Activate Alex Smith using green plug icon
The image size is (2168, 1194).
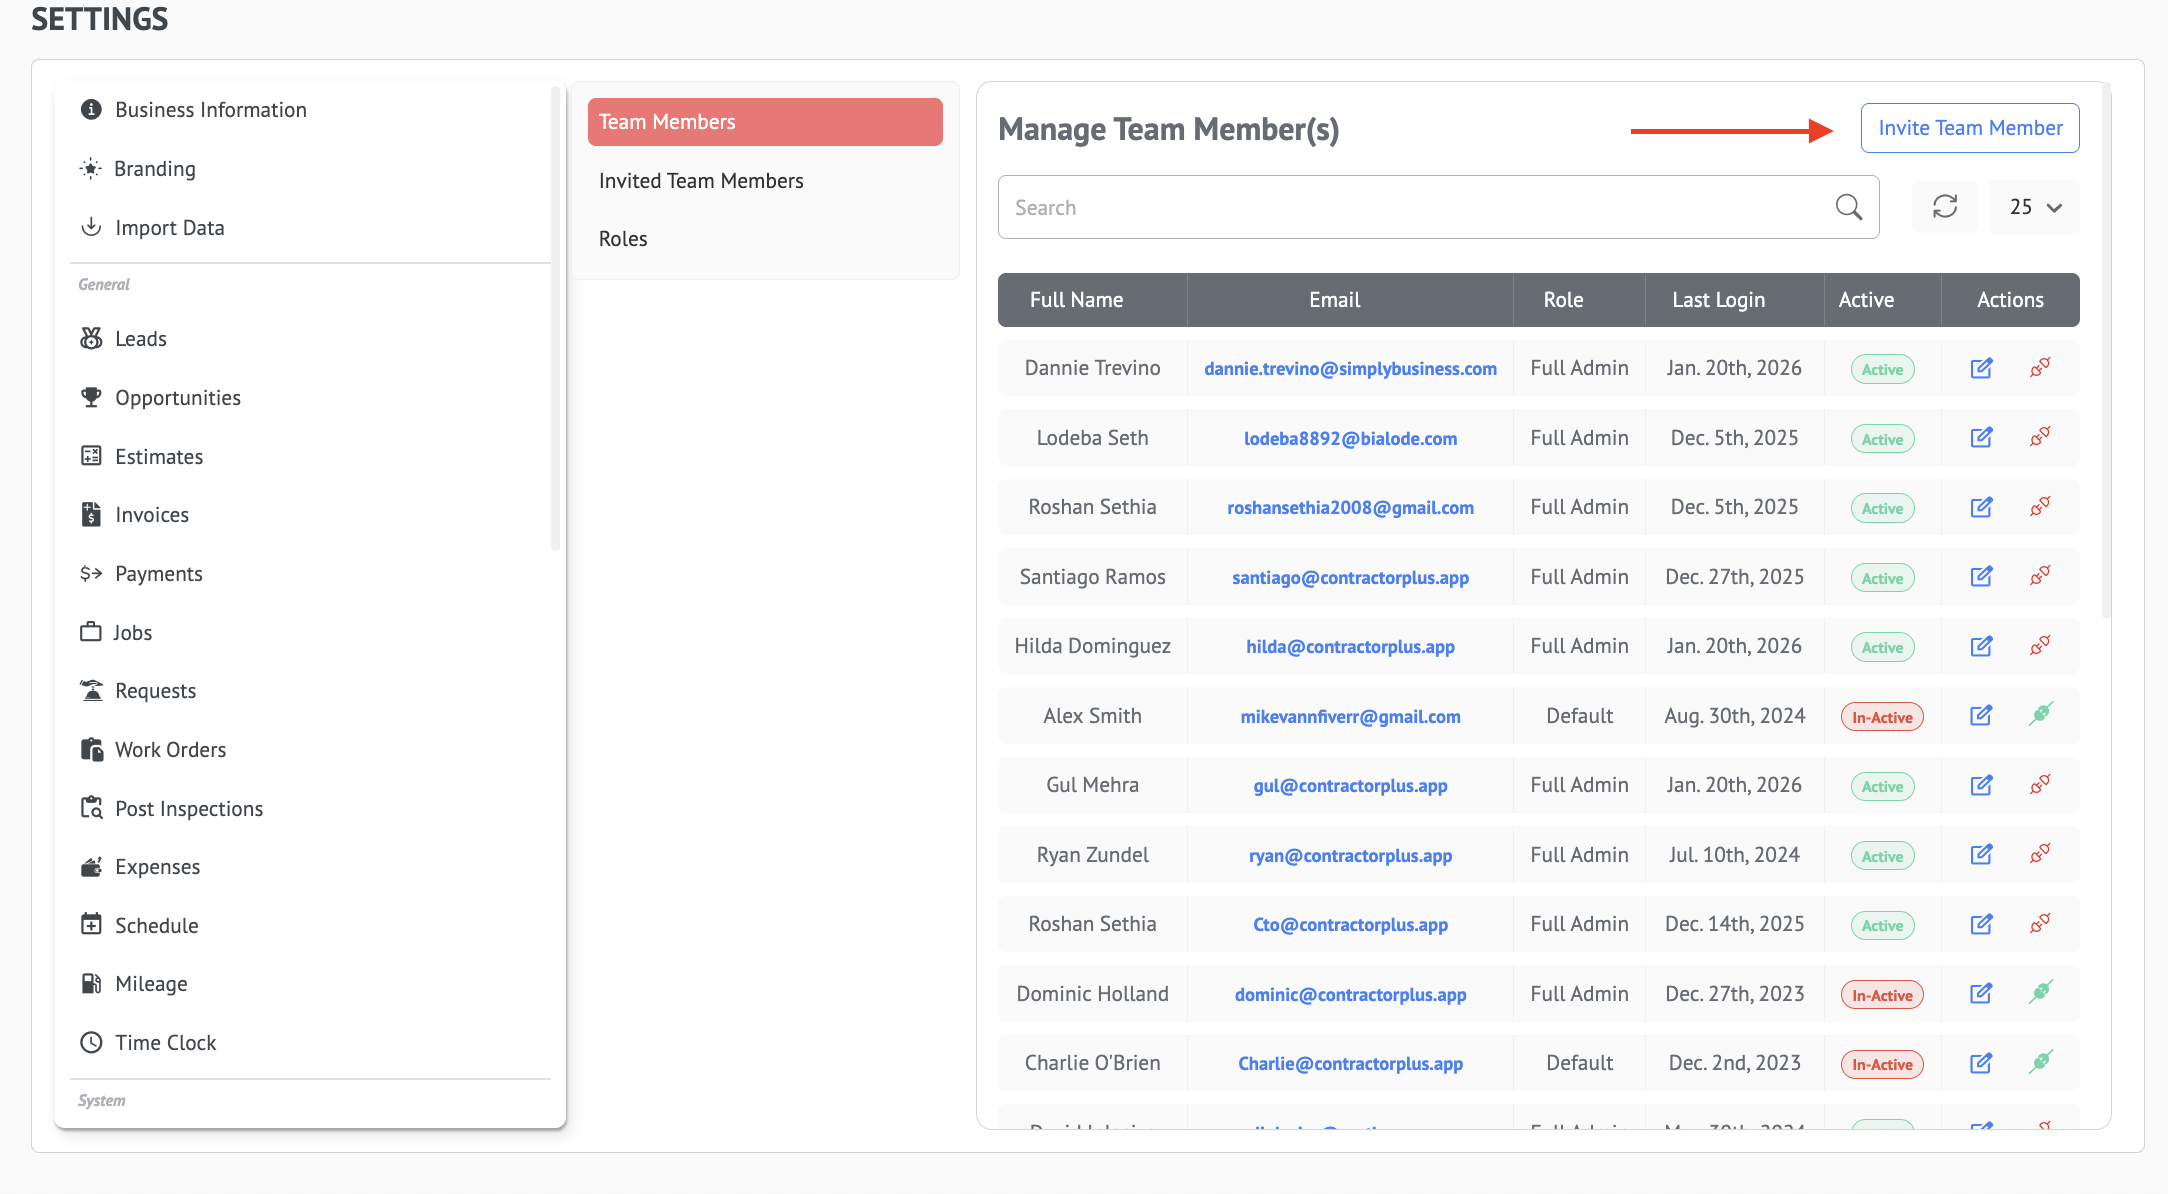(x=2040, y=714)
